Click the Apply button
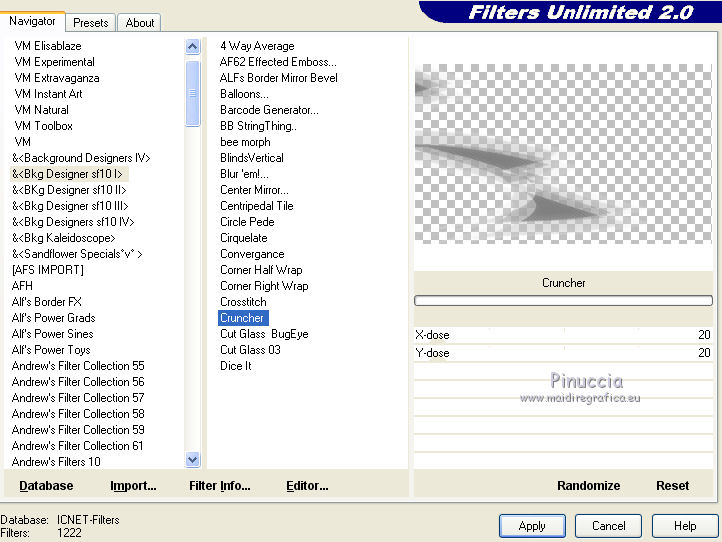 point(532,526)
